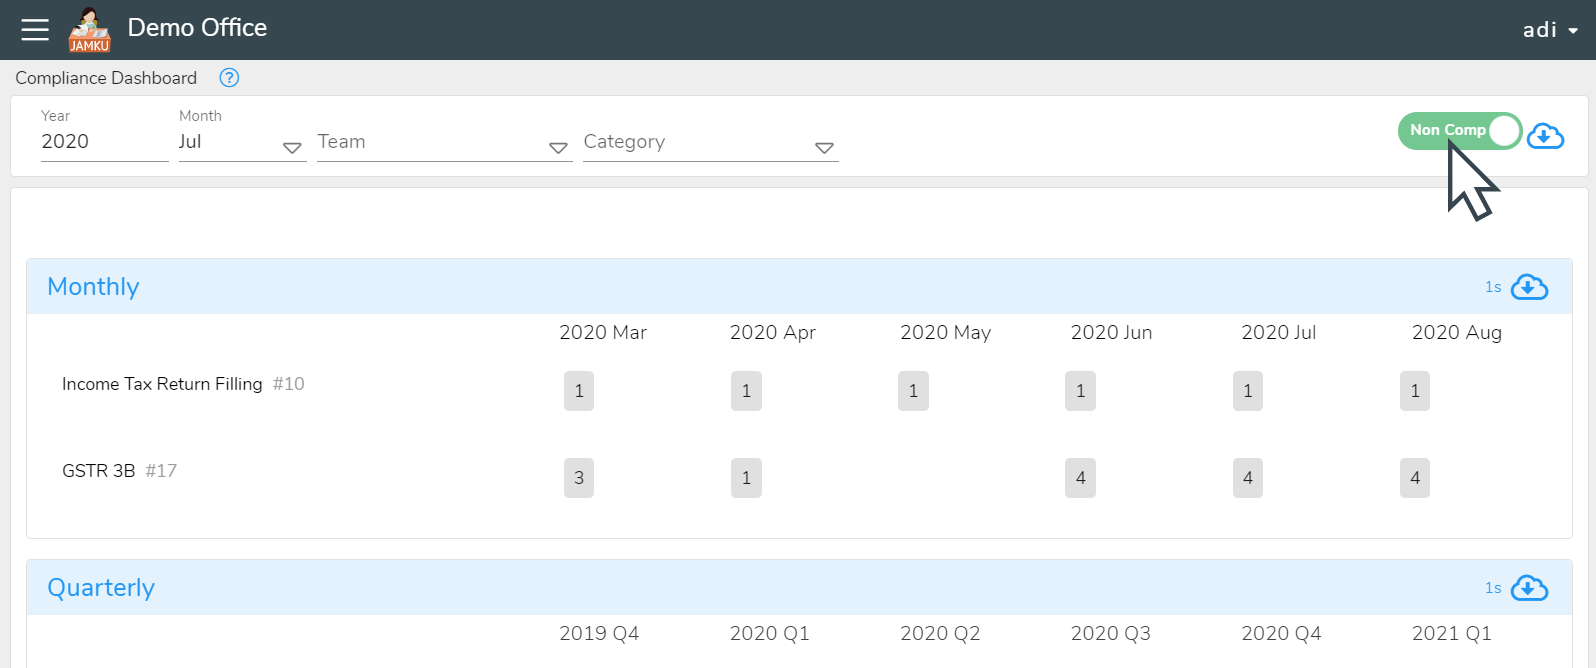Viewport: 1596px width, 668px height.
Task: Open GSTR 3B count for 2020 Jun
Action: coord(1080,478)
